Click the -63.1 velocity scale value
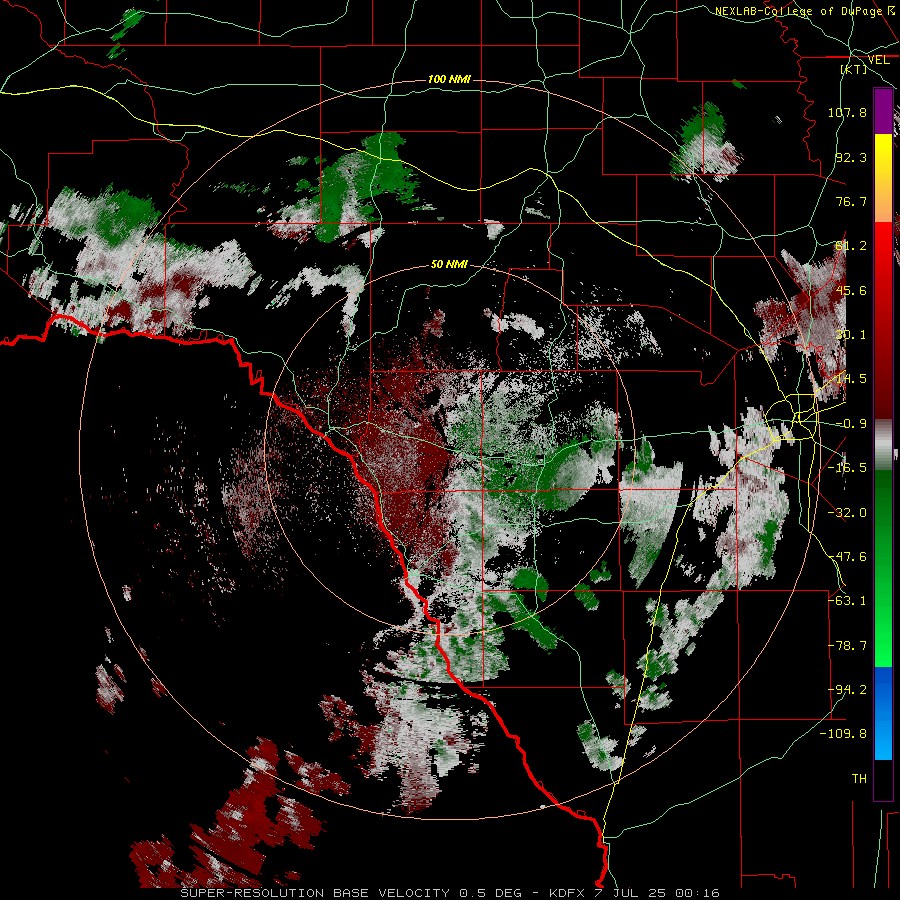 coord(847,601)
